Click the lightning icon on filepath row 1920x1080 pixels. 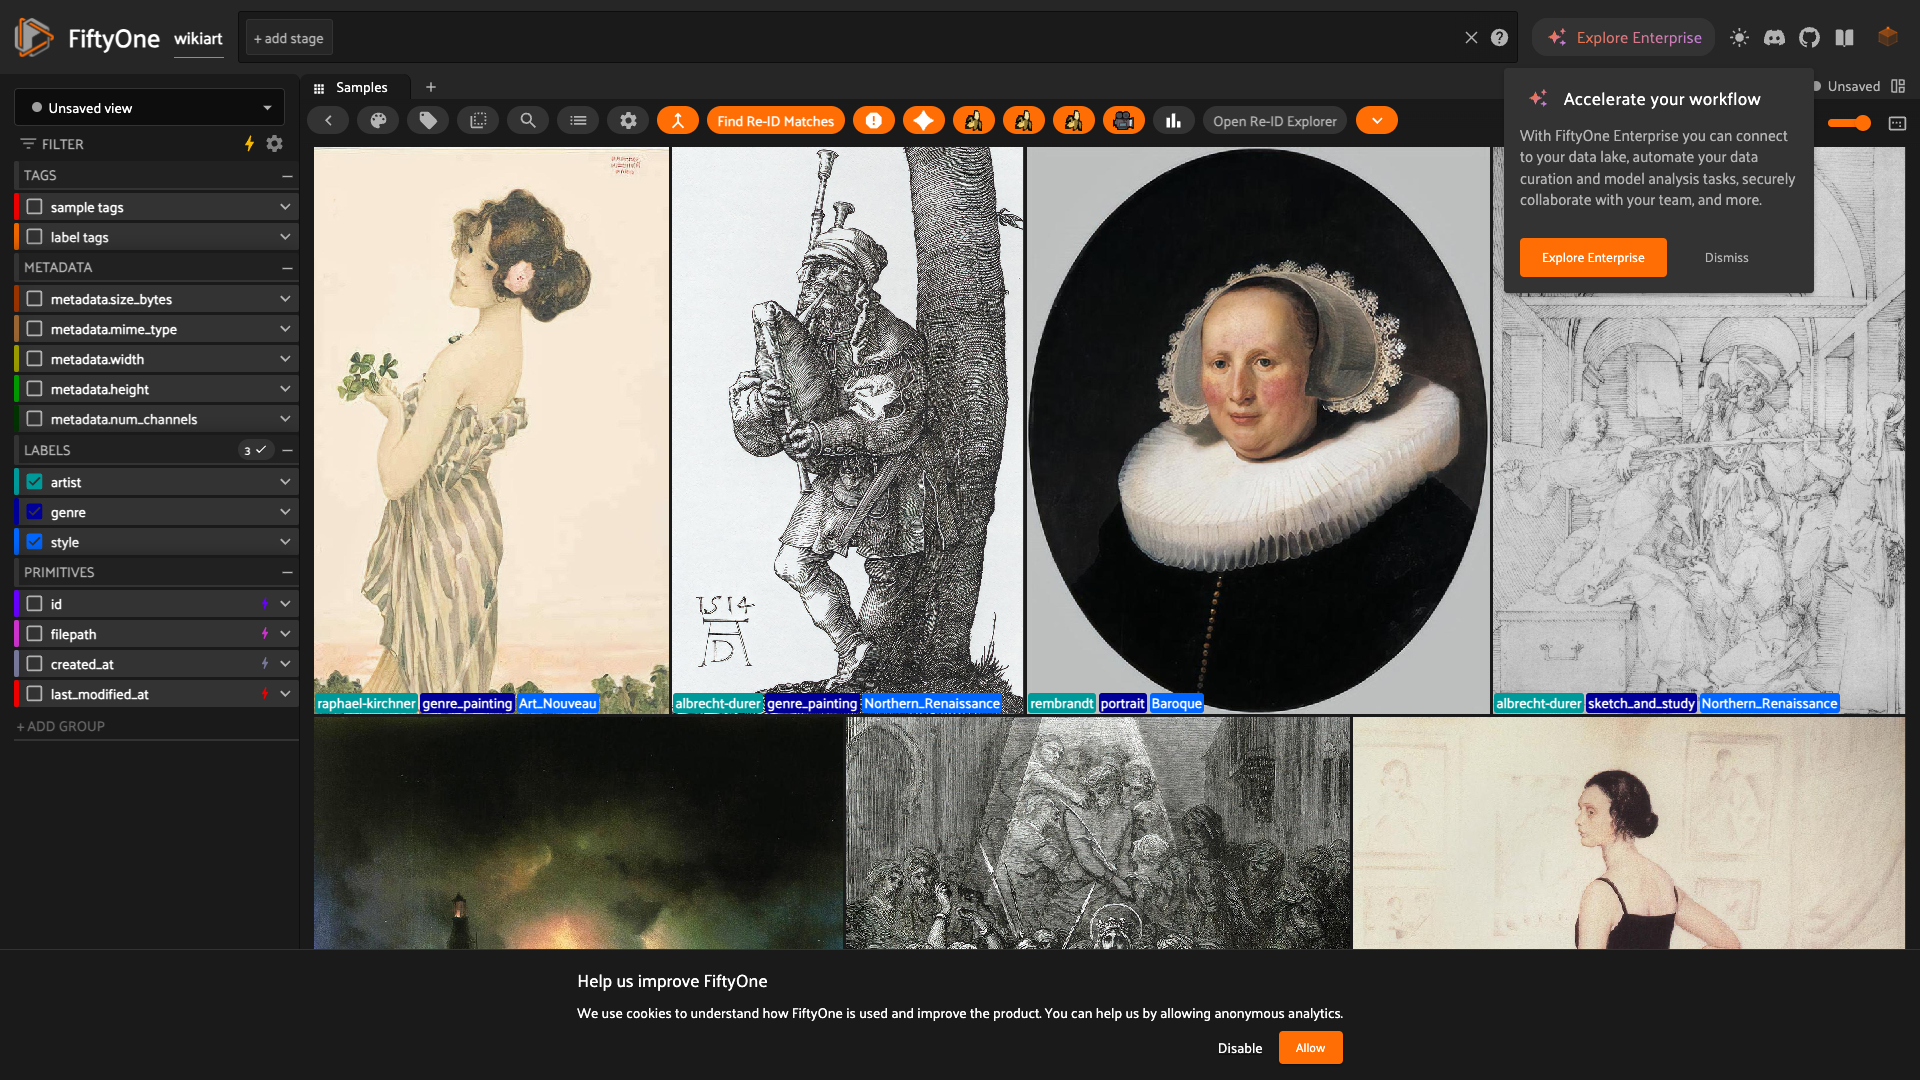265,634
